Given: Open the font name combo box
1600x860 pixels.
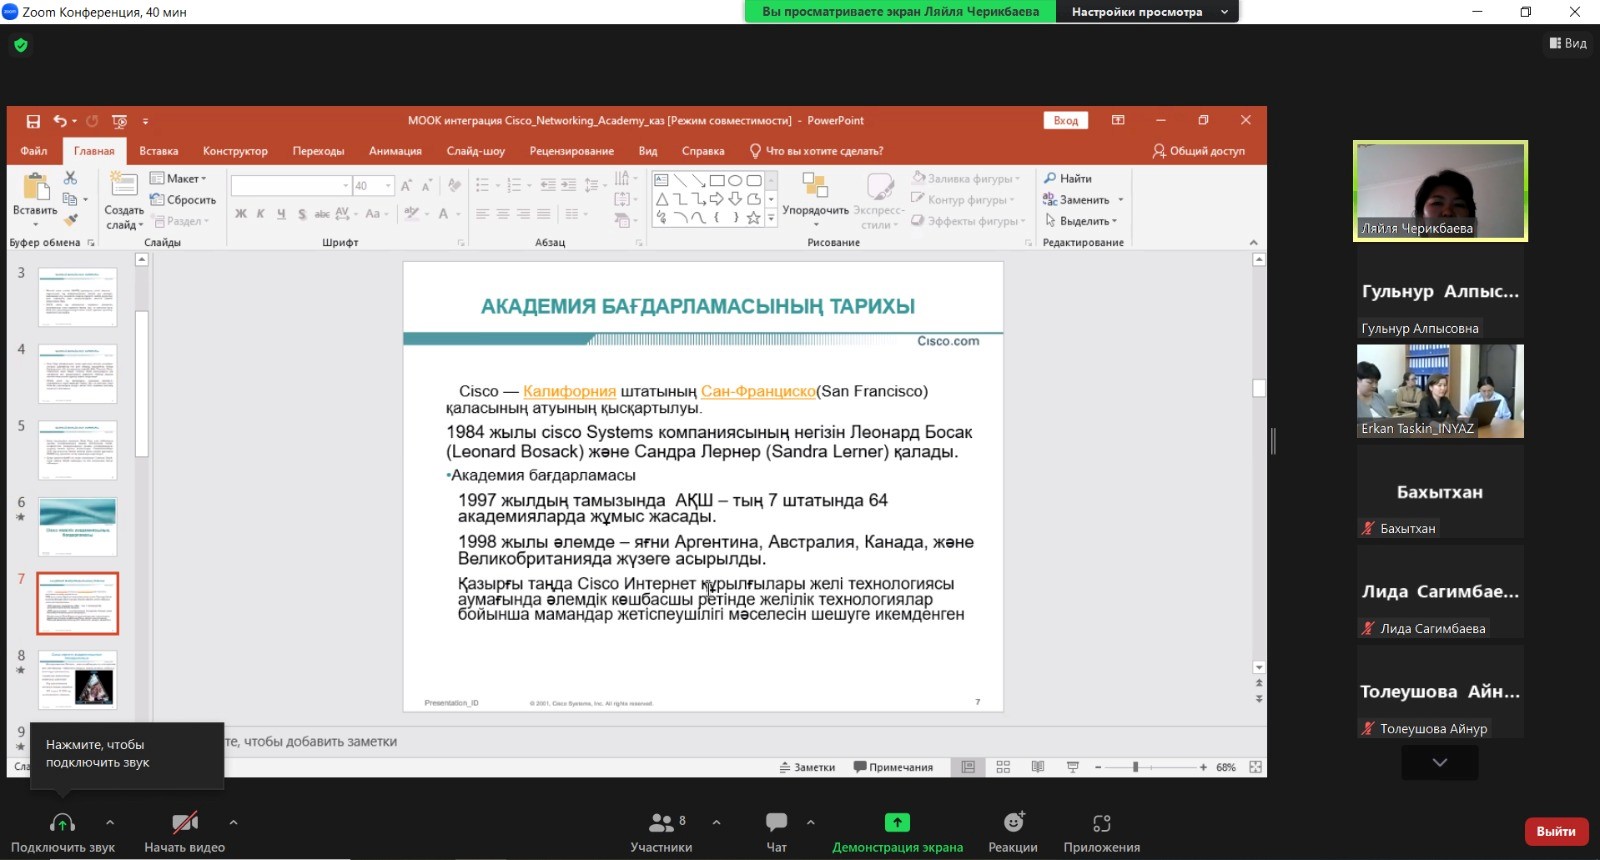Looking at the screenshot, I should [x=291, y=186].
